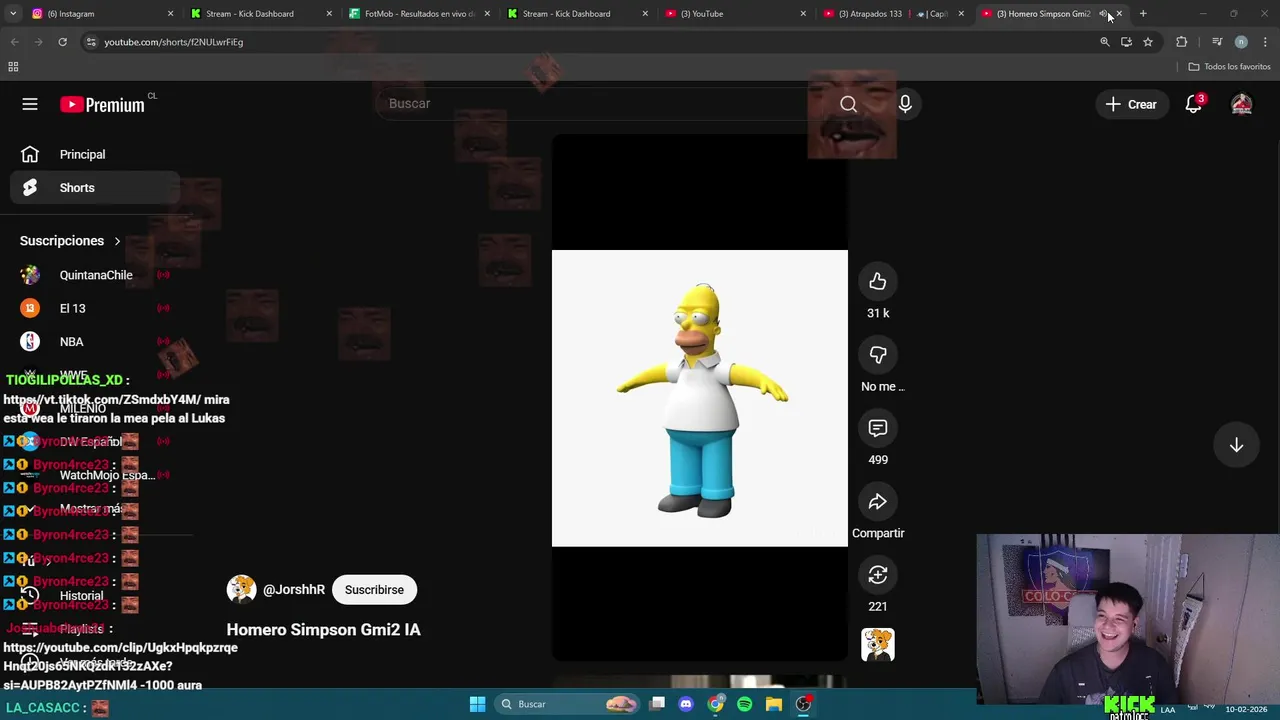Close the Instagram tab
1280x720 pixels.
point(170,14)
